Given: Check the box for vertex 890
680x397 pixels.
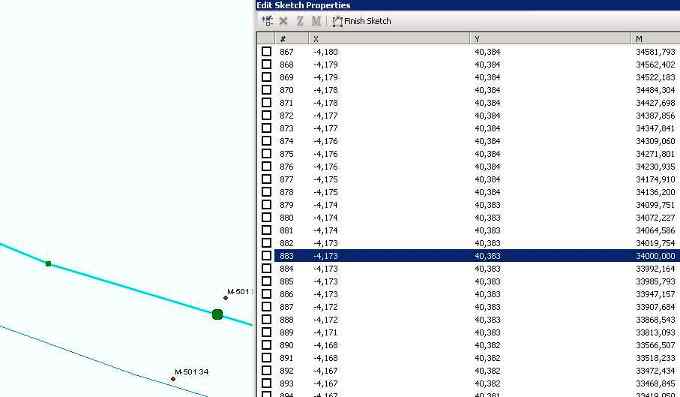Looking at the screenshot, I should pyautogui.click(x=266, y=345).
